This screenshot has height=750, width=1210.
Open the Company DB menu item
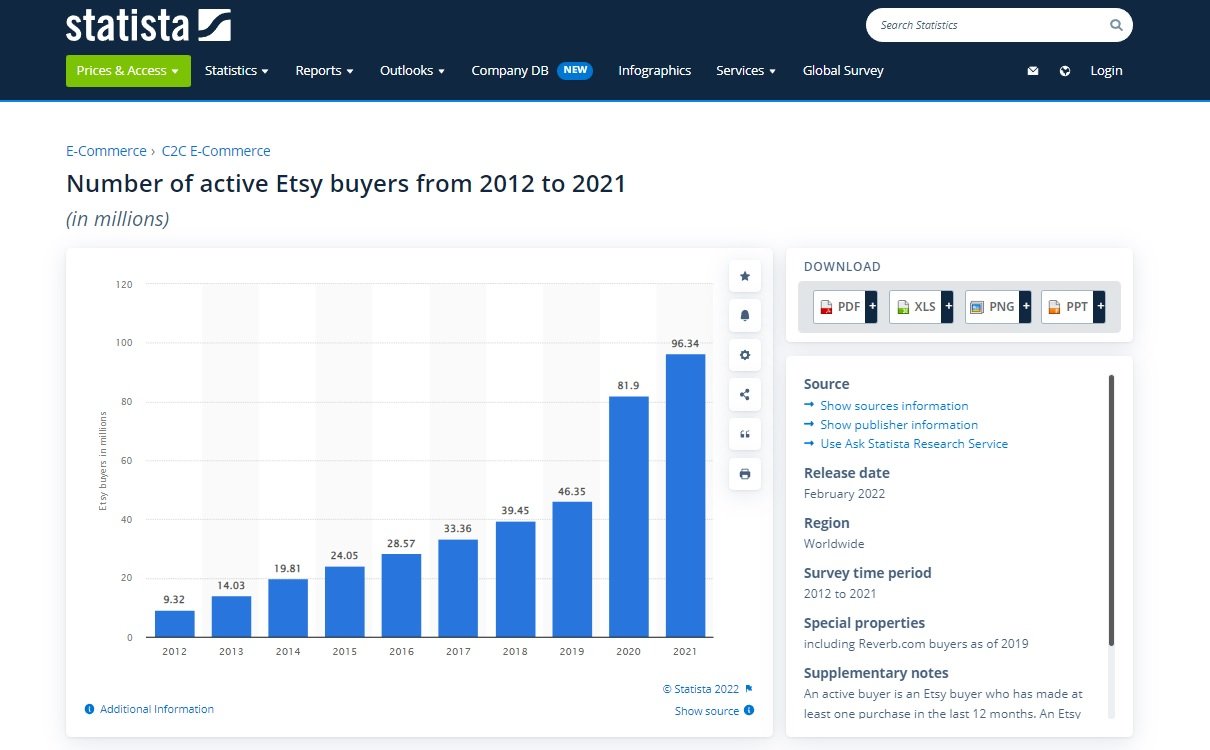[x=532, y=71]
